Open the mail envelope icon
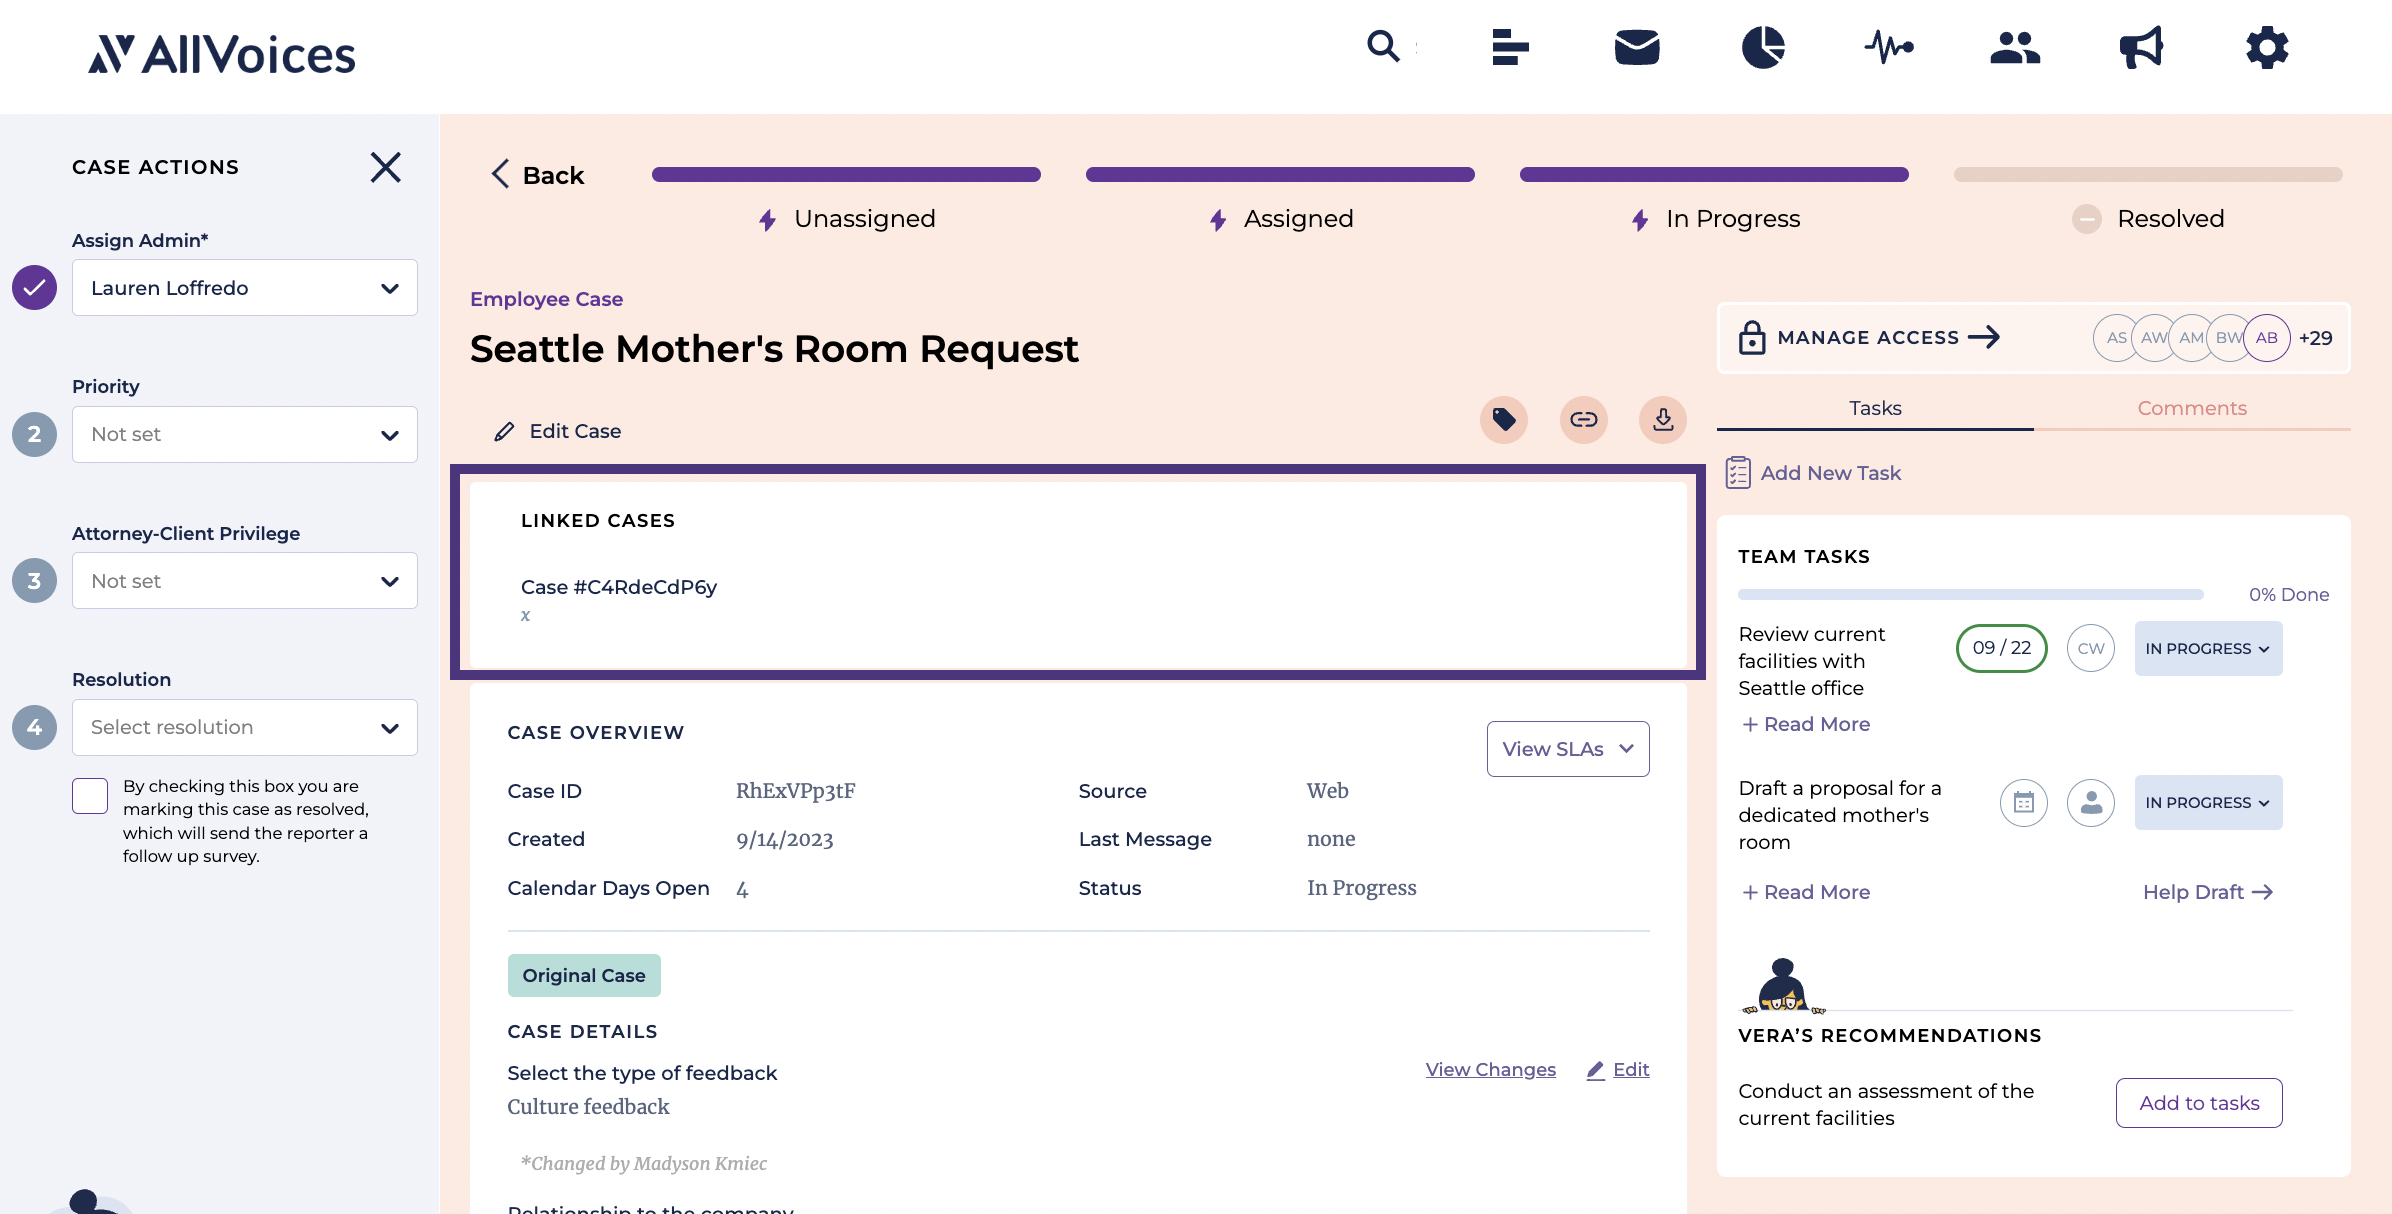This screenshot has width=2392, height=1214. (1637, 47)
